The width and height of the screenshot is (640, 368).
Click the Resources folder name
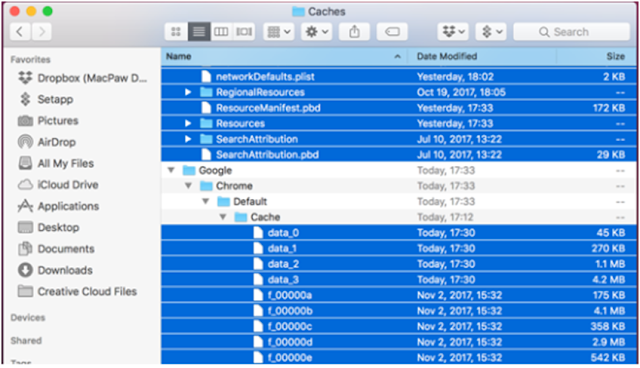(240, 123)
